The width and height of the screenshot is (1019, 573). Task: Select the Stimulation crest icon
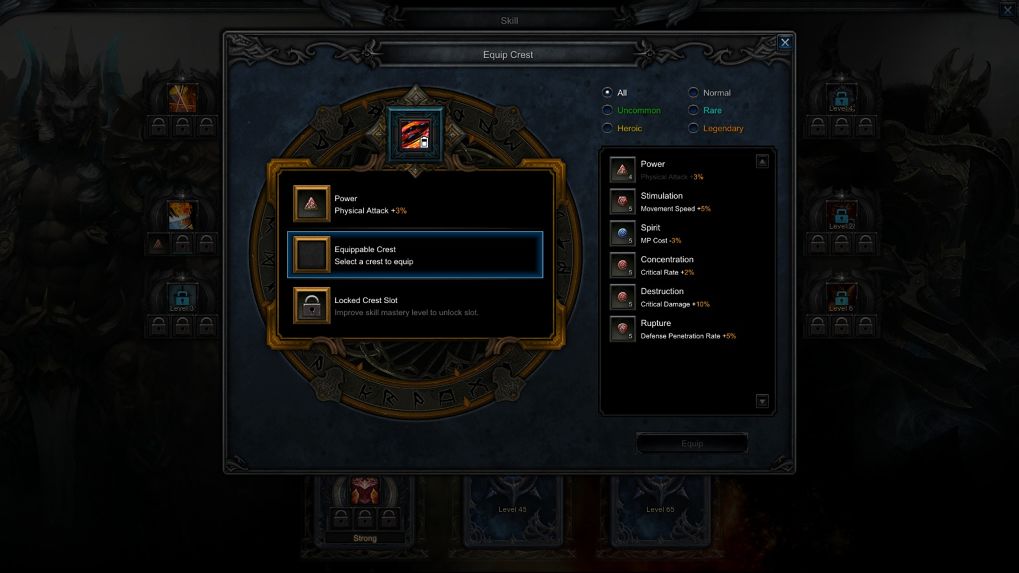point(622,201)
